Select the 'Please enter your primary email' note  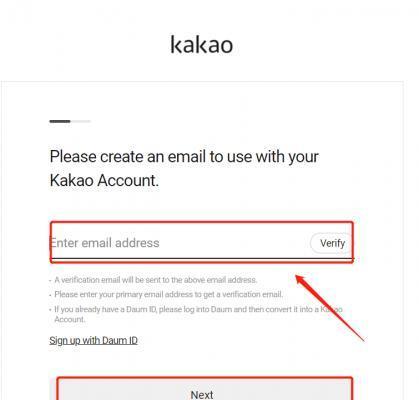pyautogui.click(x=168, y=294)
